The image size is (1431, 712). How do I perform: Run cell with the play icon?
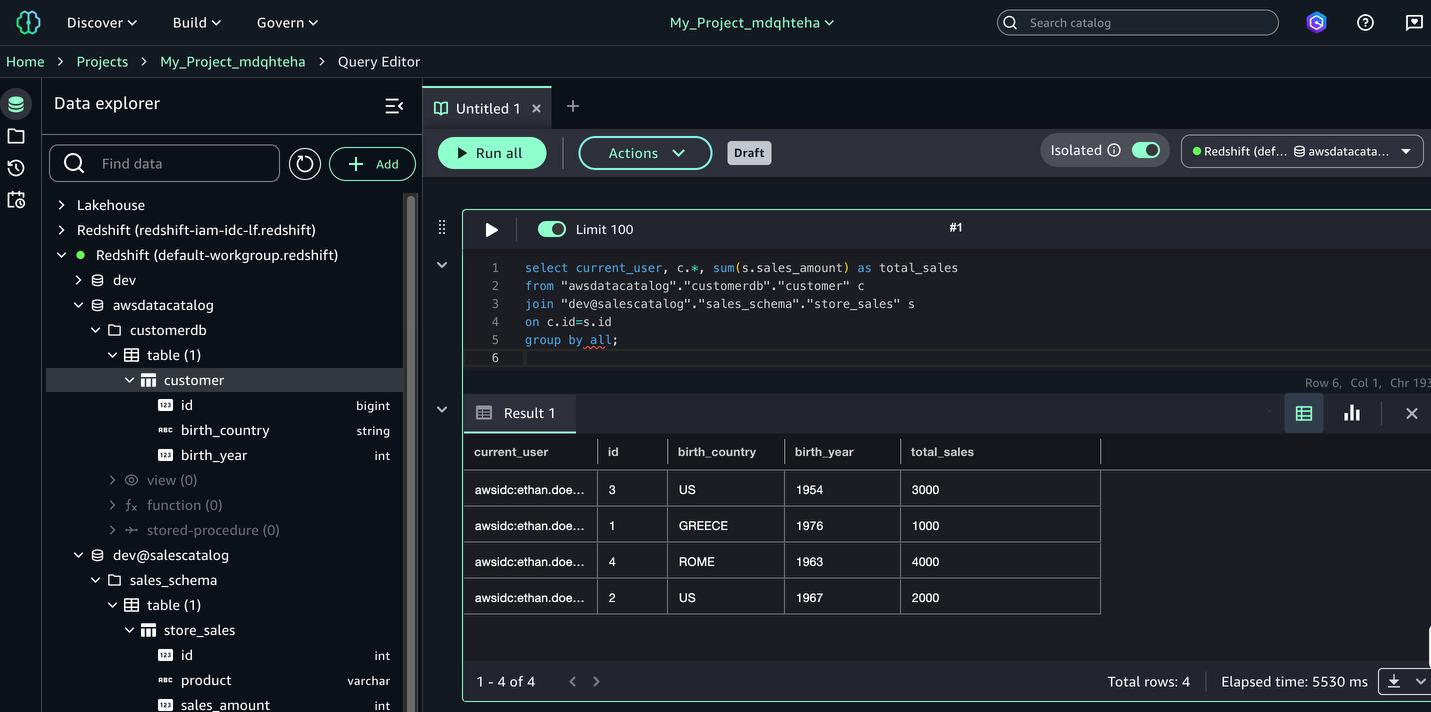click(x=491, y=230)
